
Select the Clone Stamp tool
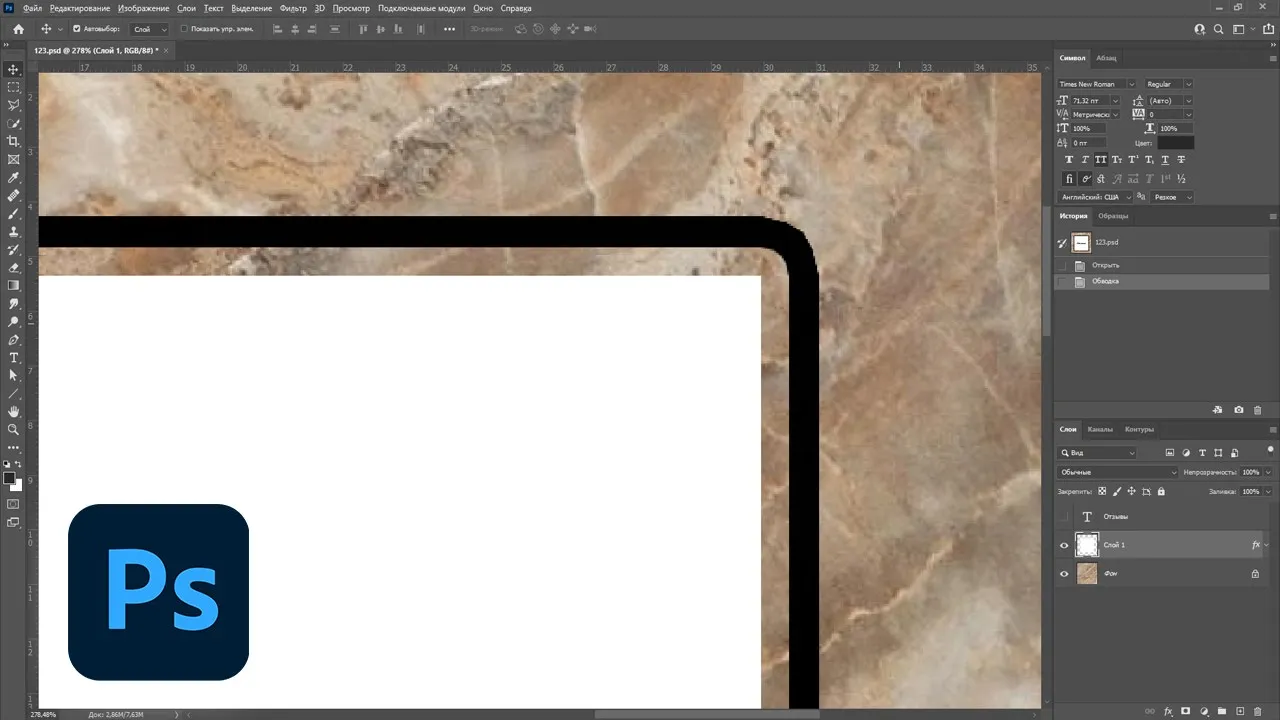click(14, 231)
